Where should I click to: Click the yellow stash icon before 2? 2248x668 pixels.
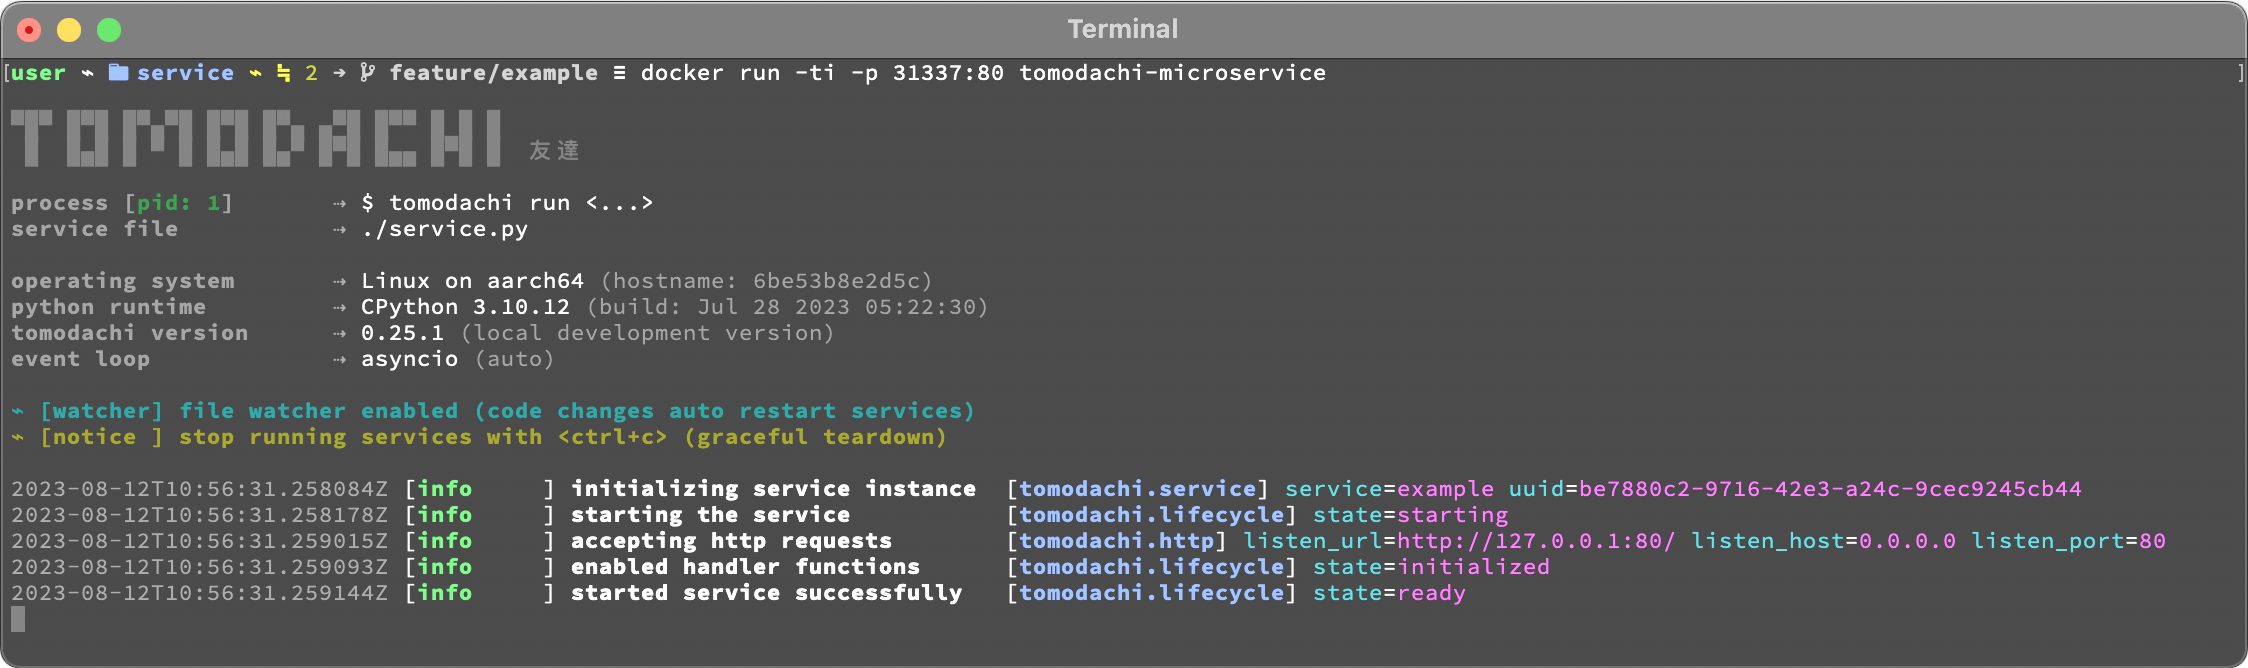[284, 72]
